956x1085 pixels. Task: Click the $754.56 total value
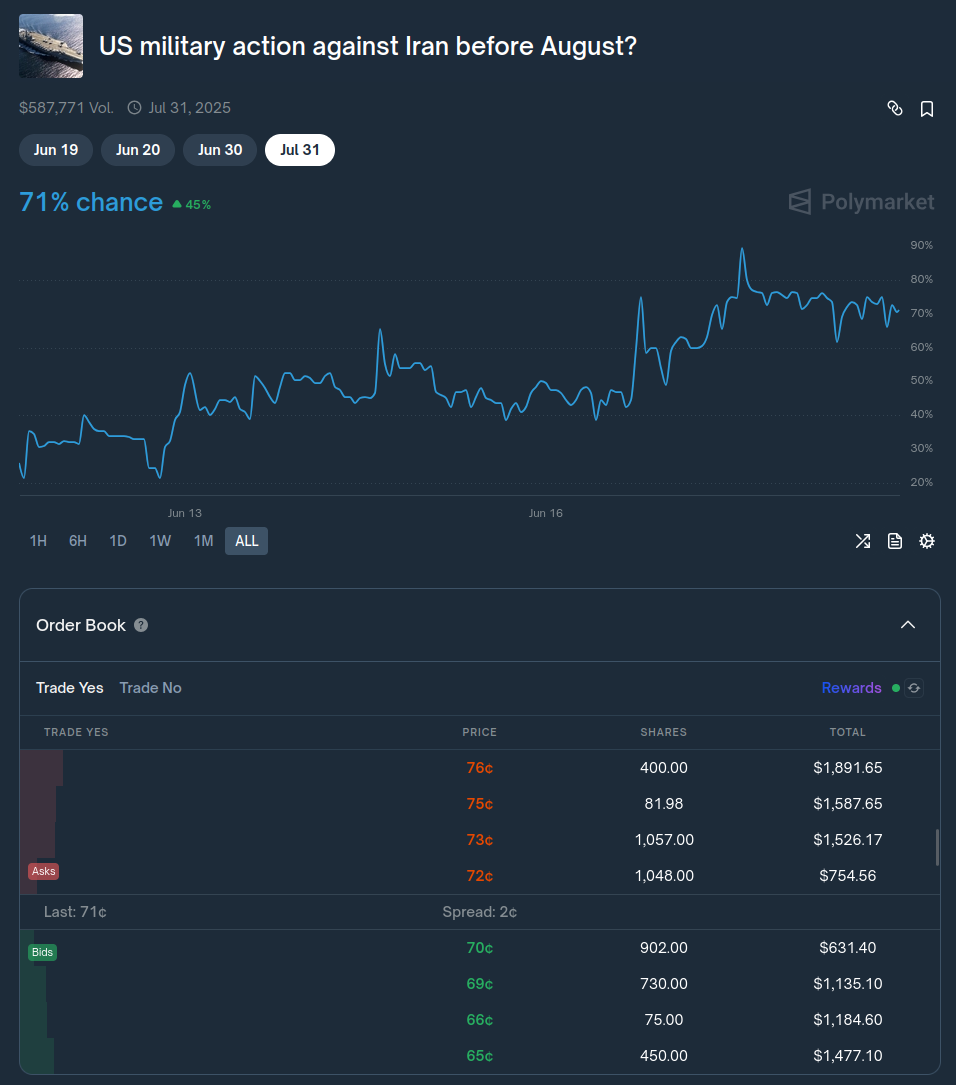point(847,876)
